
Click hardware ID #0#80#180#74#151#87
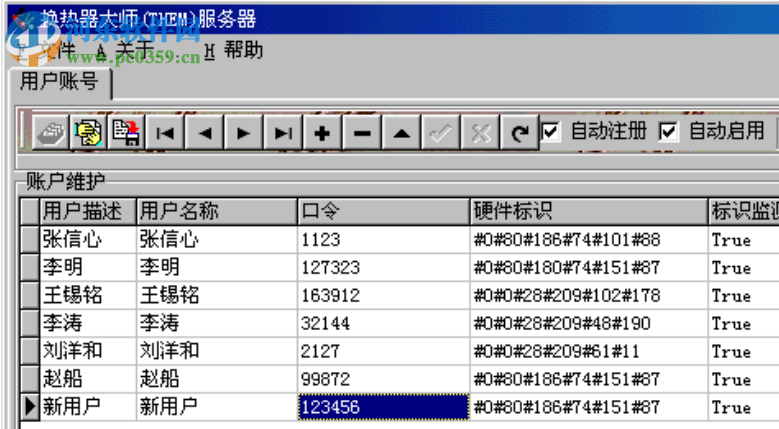click(x=589, y=268)
